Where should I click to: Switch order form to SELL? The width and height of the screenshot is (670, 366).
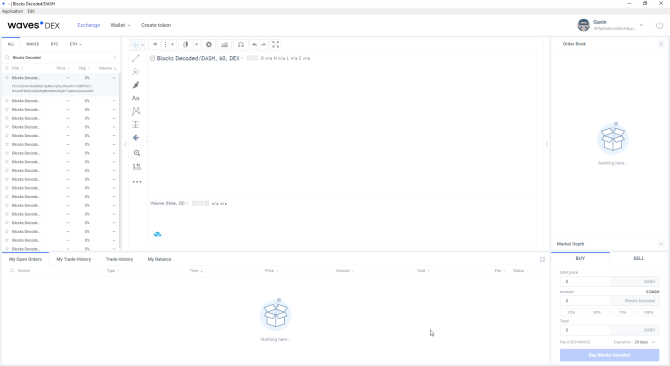click(638, 258)
